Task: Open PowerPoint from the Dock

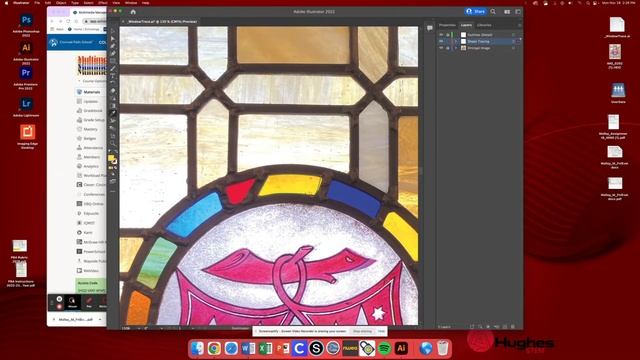Action: [282, 348]
